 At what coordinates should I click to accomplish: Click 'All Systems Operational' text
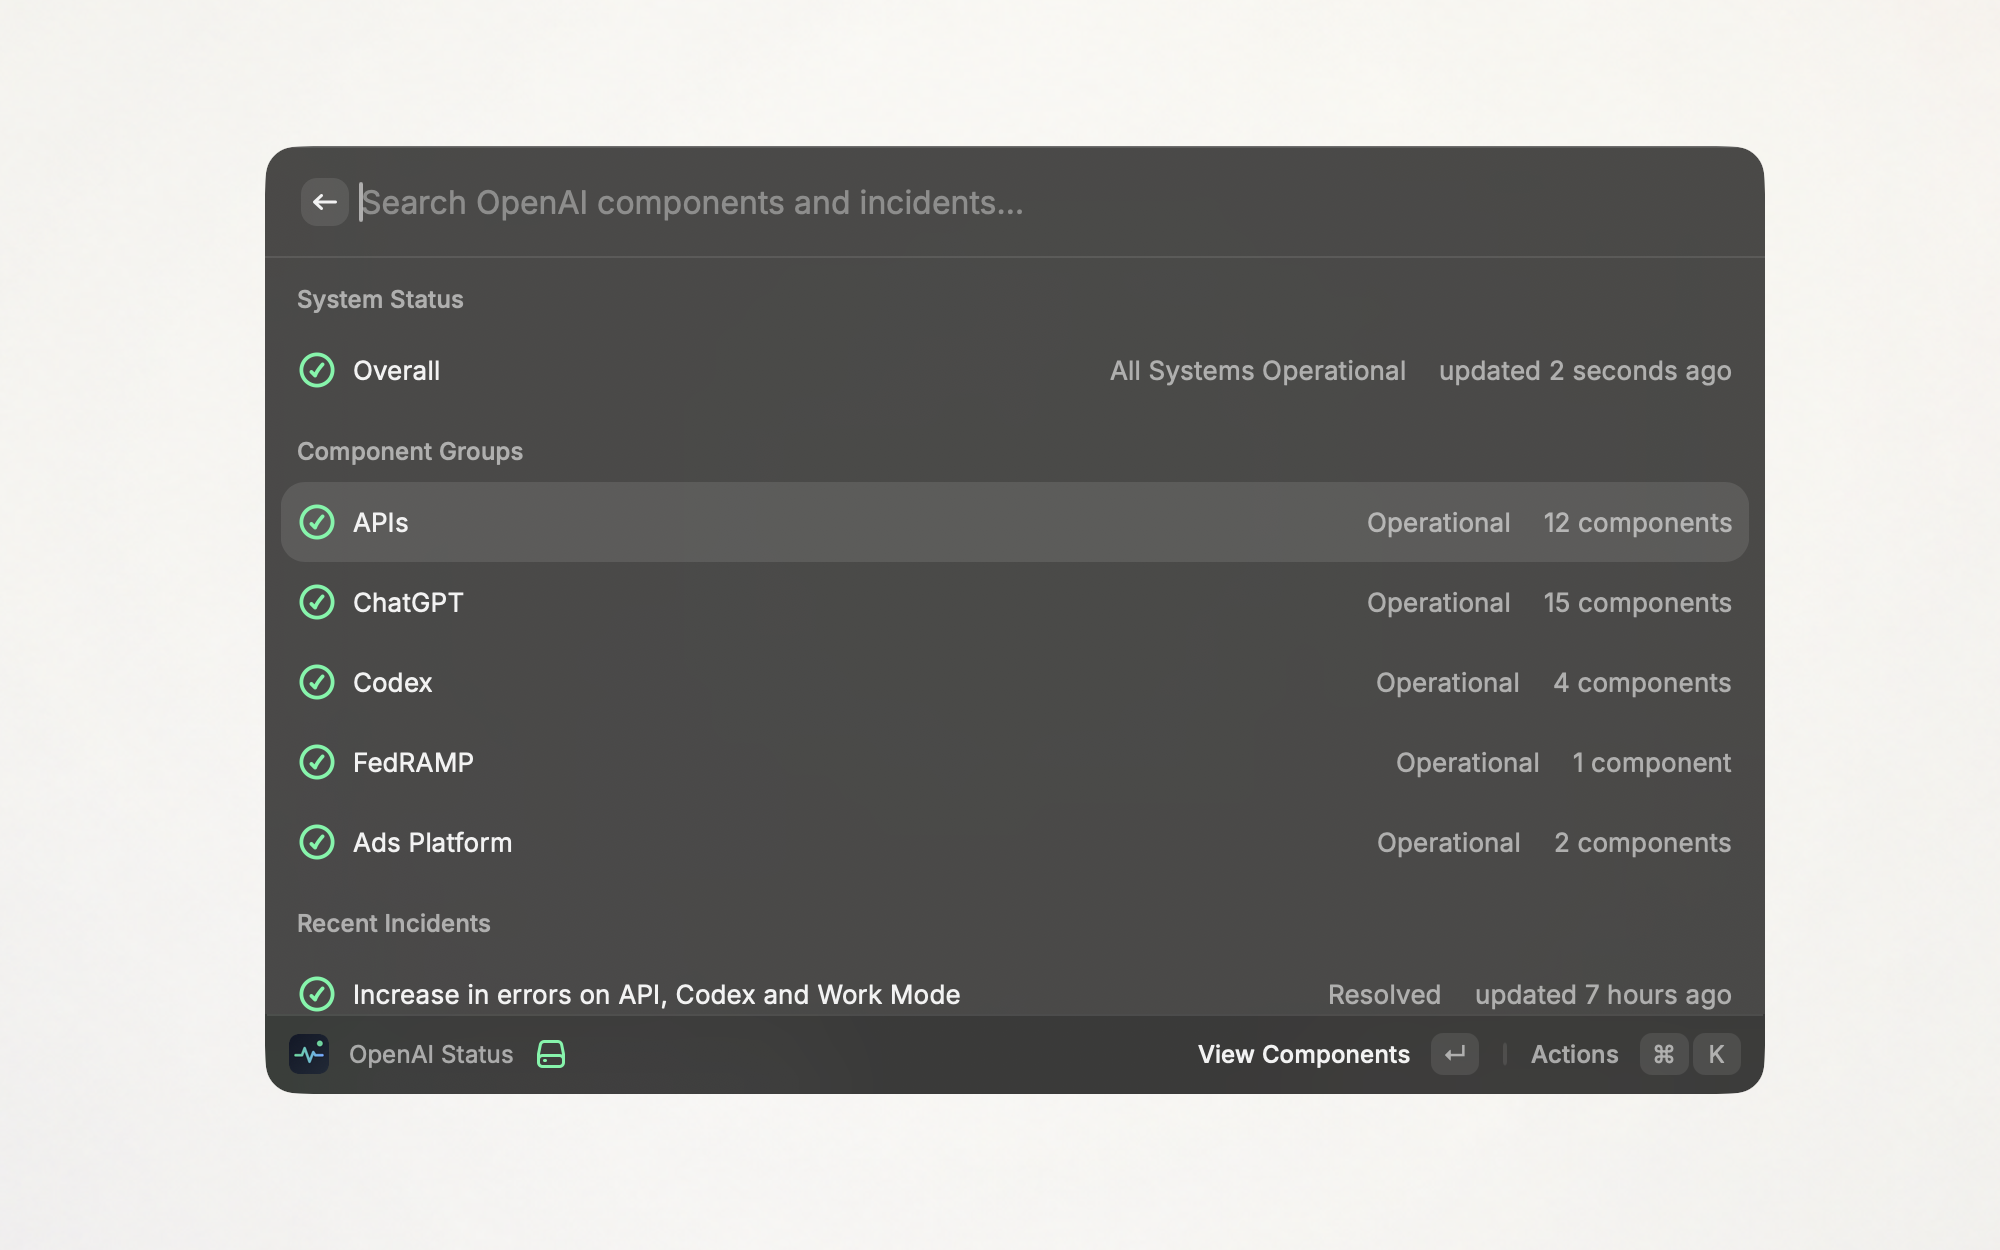click(x=1257, y=370)
